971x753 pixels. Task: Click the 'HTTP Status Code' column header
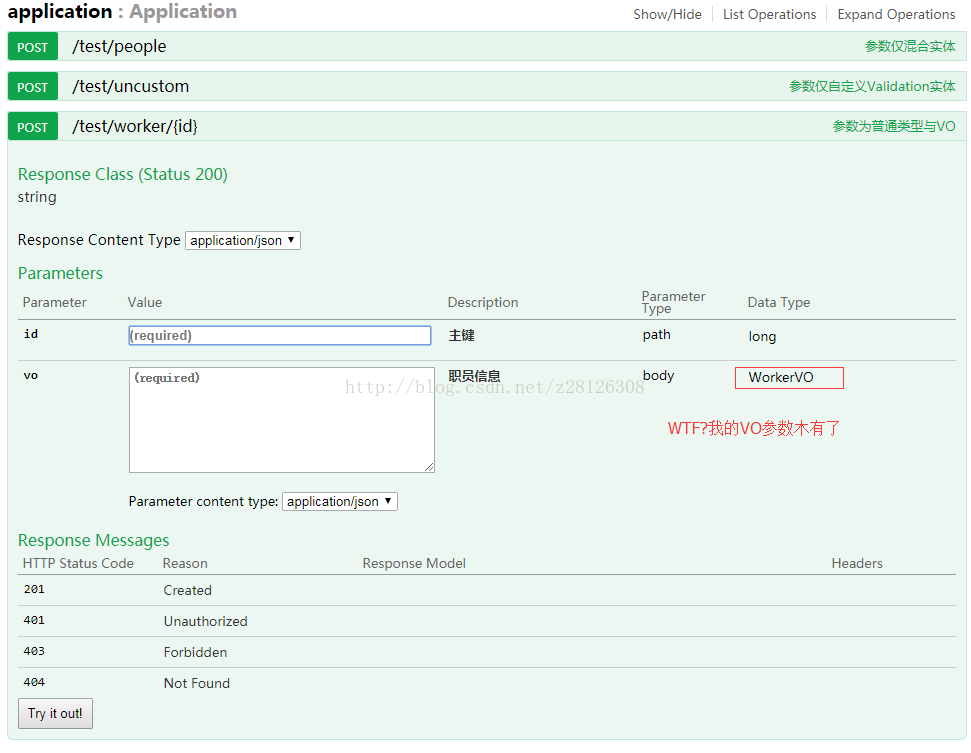[x=78, y=564]
